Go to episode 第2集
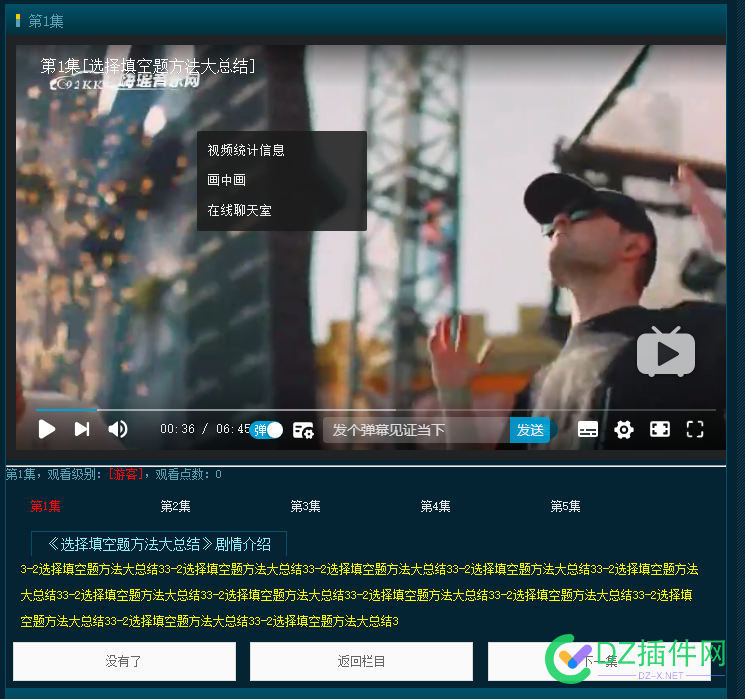This screenshot has height=699, width=745. tap(175, 506)
